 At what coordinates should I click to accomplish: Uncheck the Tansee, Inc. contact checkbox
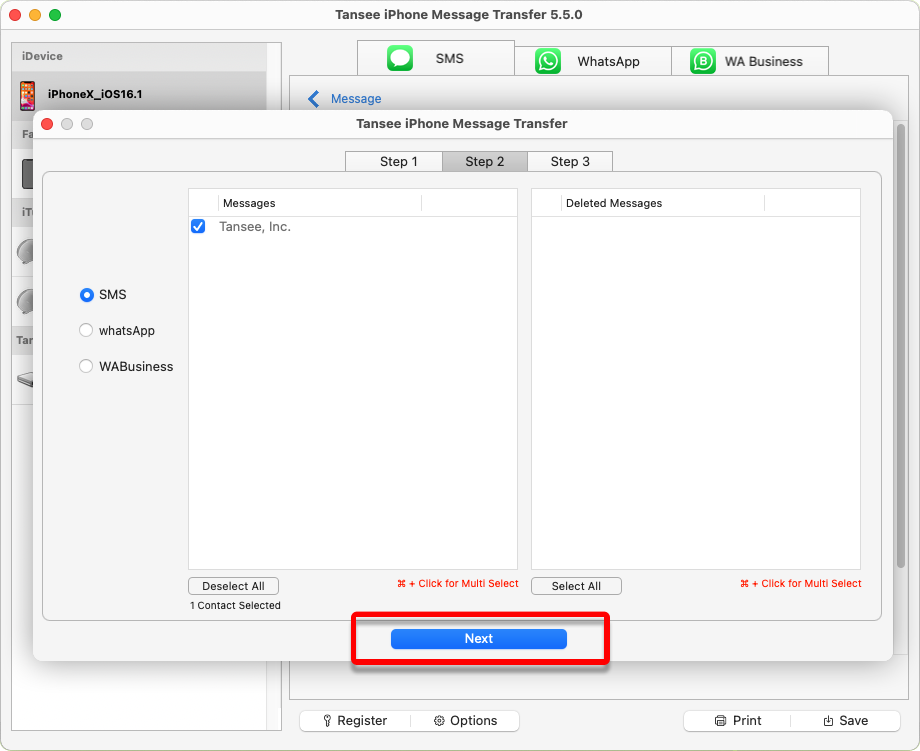coord(198,226)
